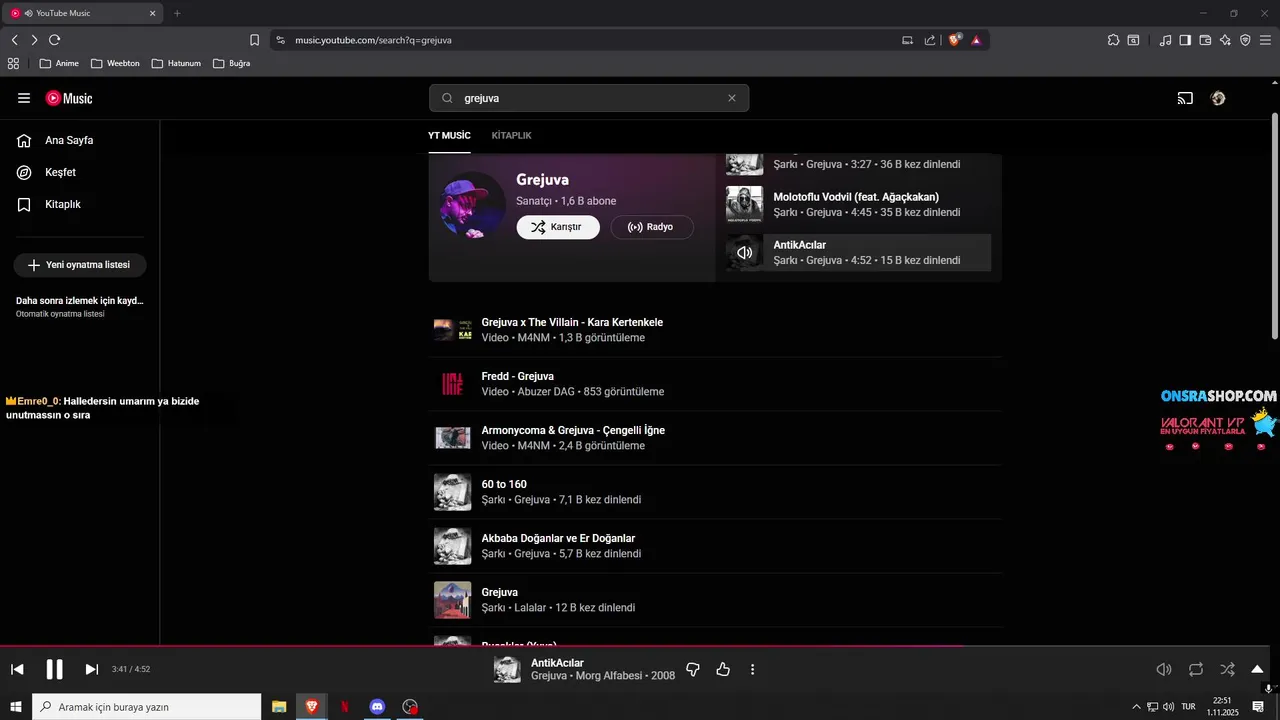The image size is (1280, 720).
Task: Click the search magnifier icon
Action: coord(447,98)
